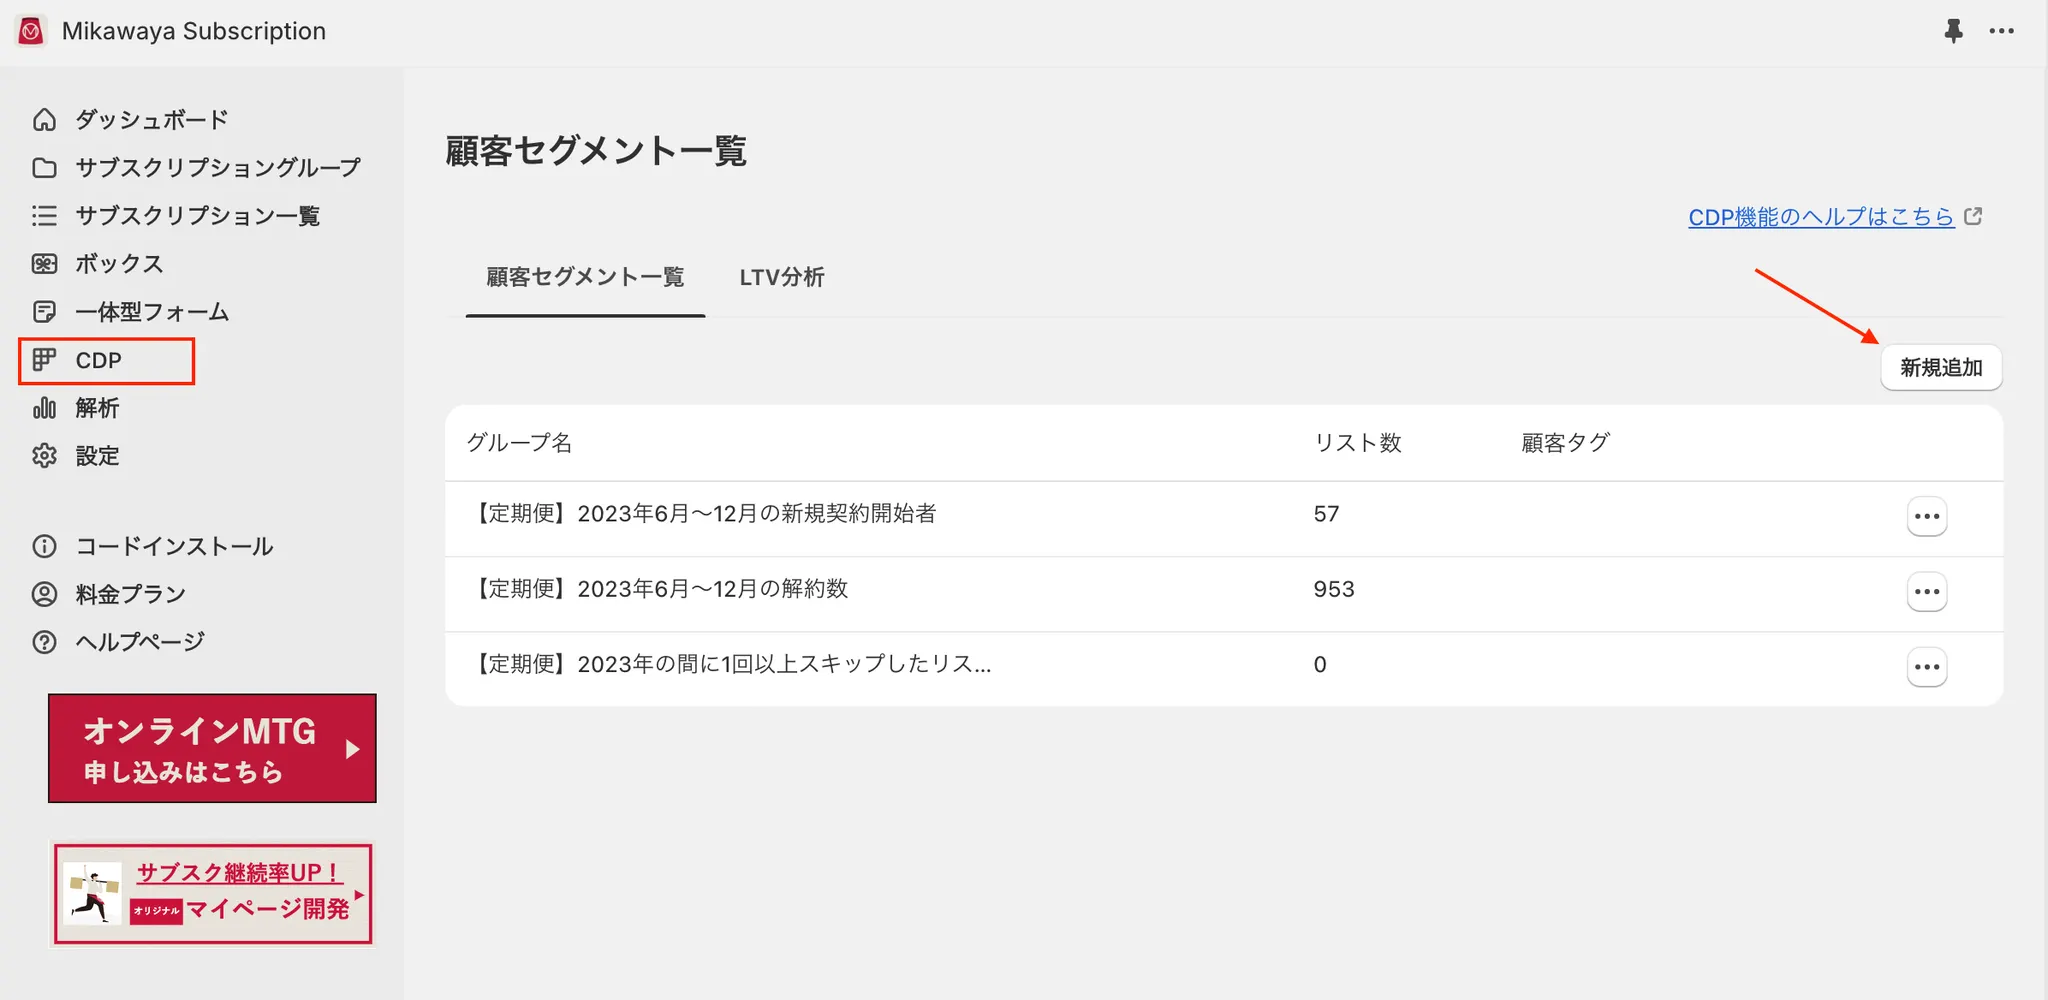2048x1000 pixels.
Task: Open the CDP grid icon
Action: click(x=44, y=360)
